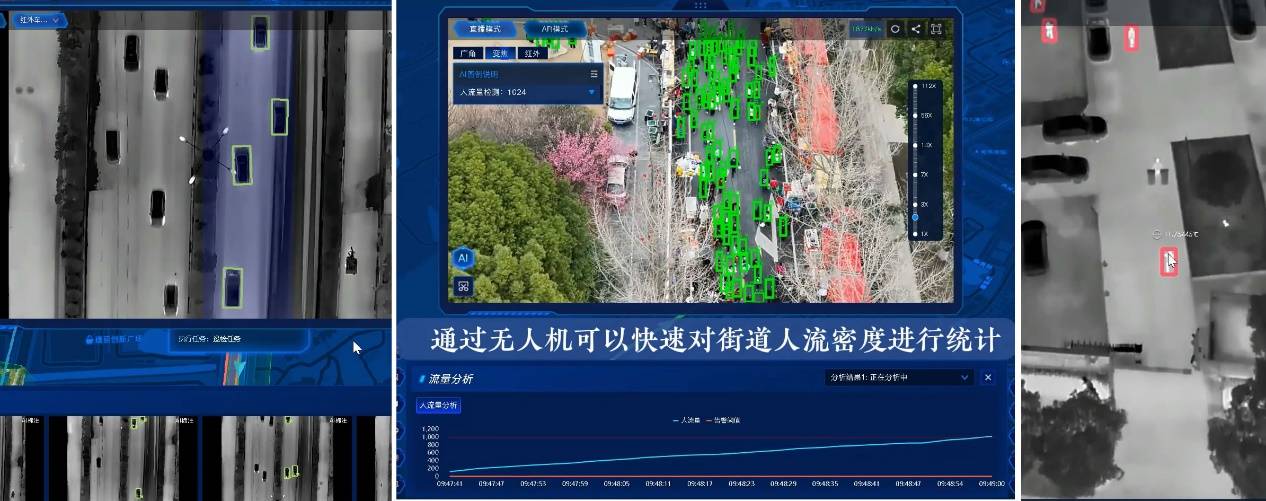Viewport: 1266px width, 501px height.
Task: Click the 1,000 y-axis label on chart
Action: pyautogui.click(x=430, y=436)
